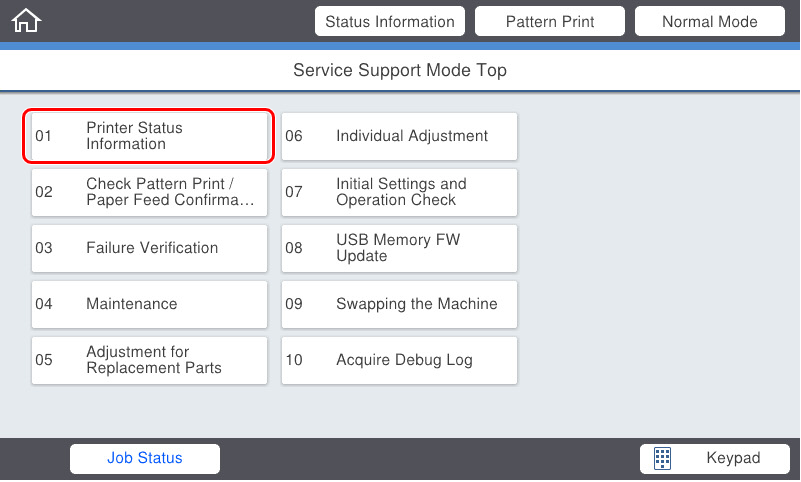
Task: Click the keypad grid icon
Action: pos(662,458)
